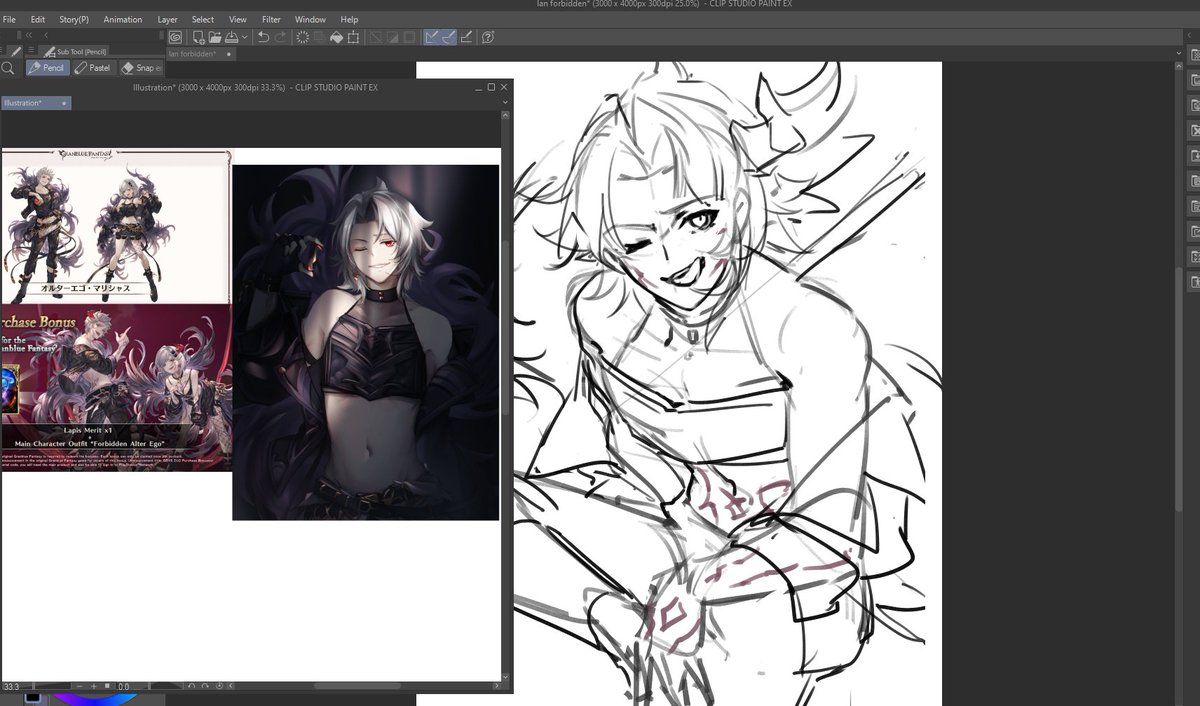This screenshot has width=1200, height=706.
Task: Collapse palette dock with double chevron
Action: [x=29, y=35]
